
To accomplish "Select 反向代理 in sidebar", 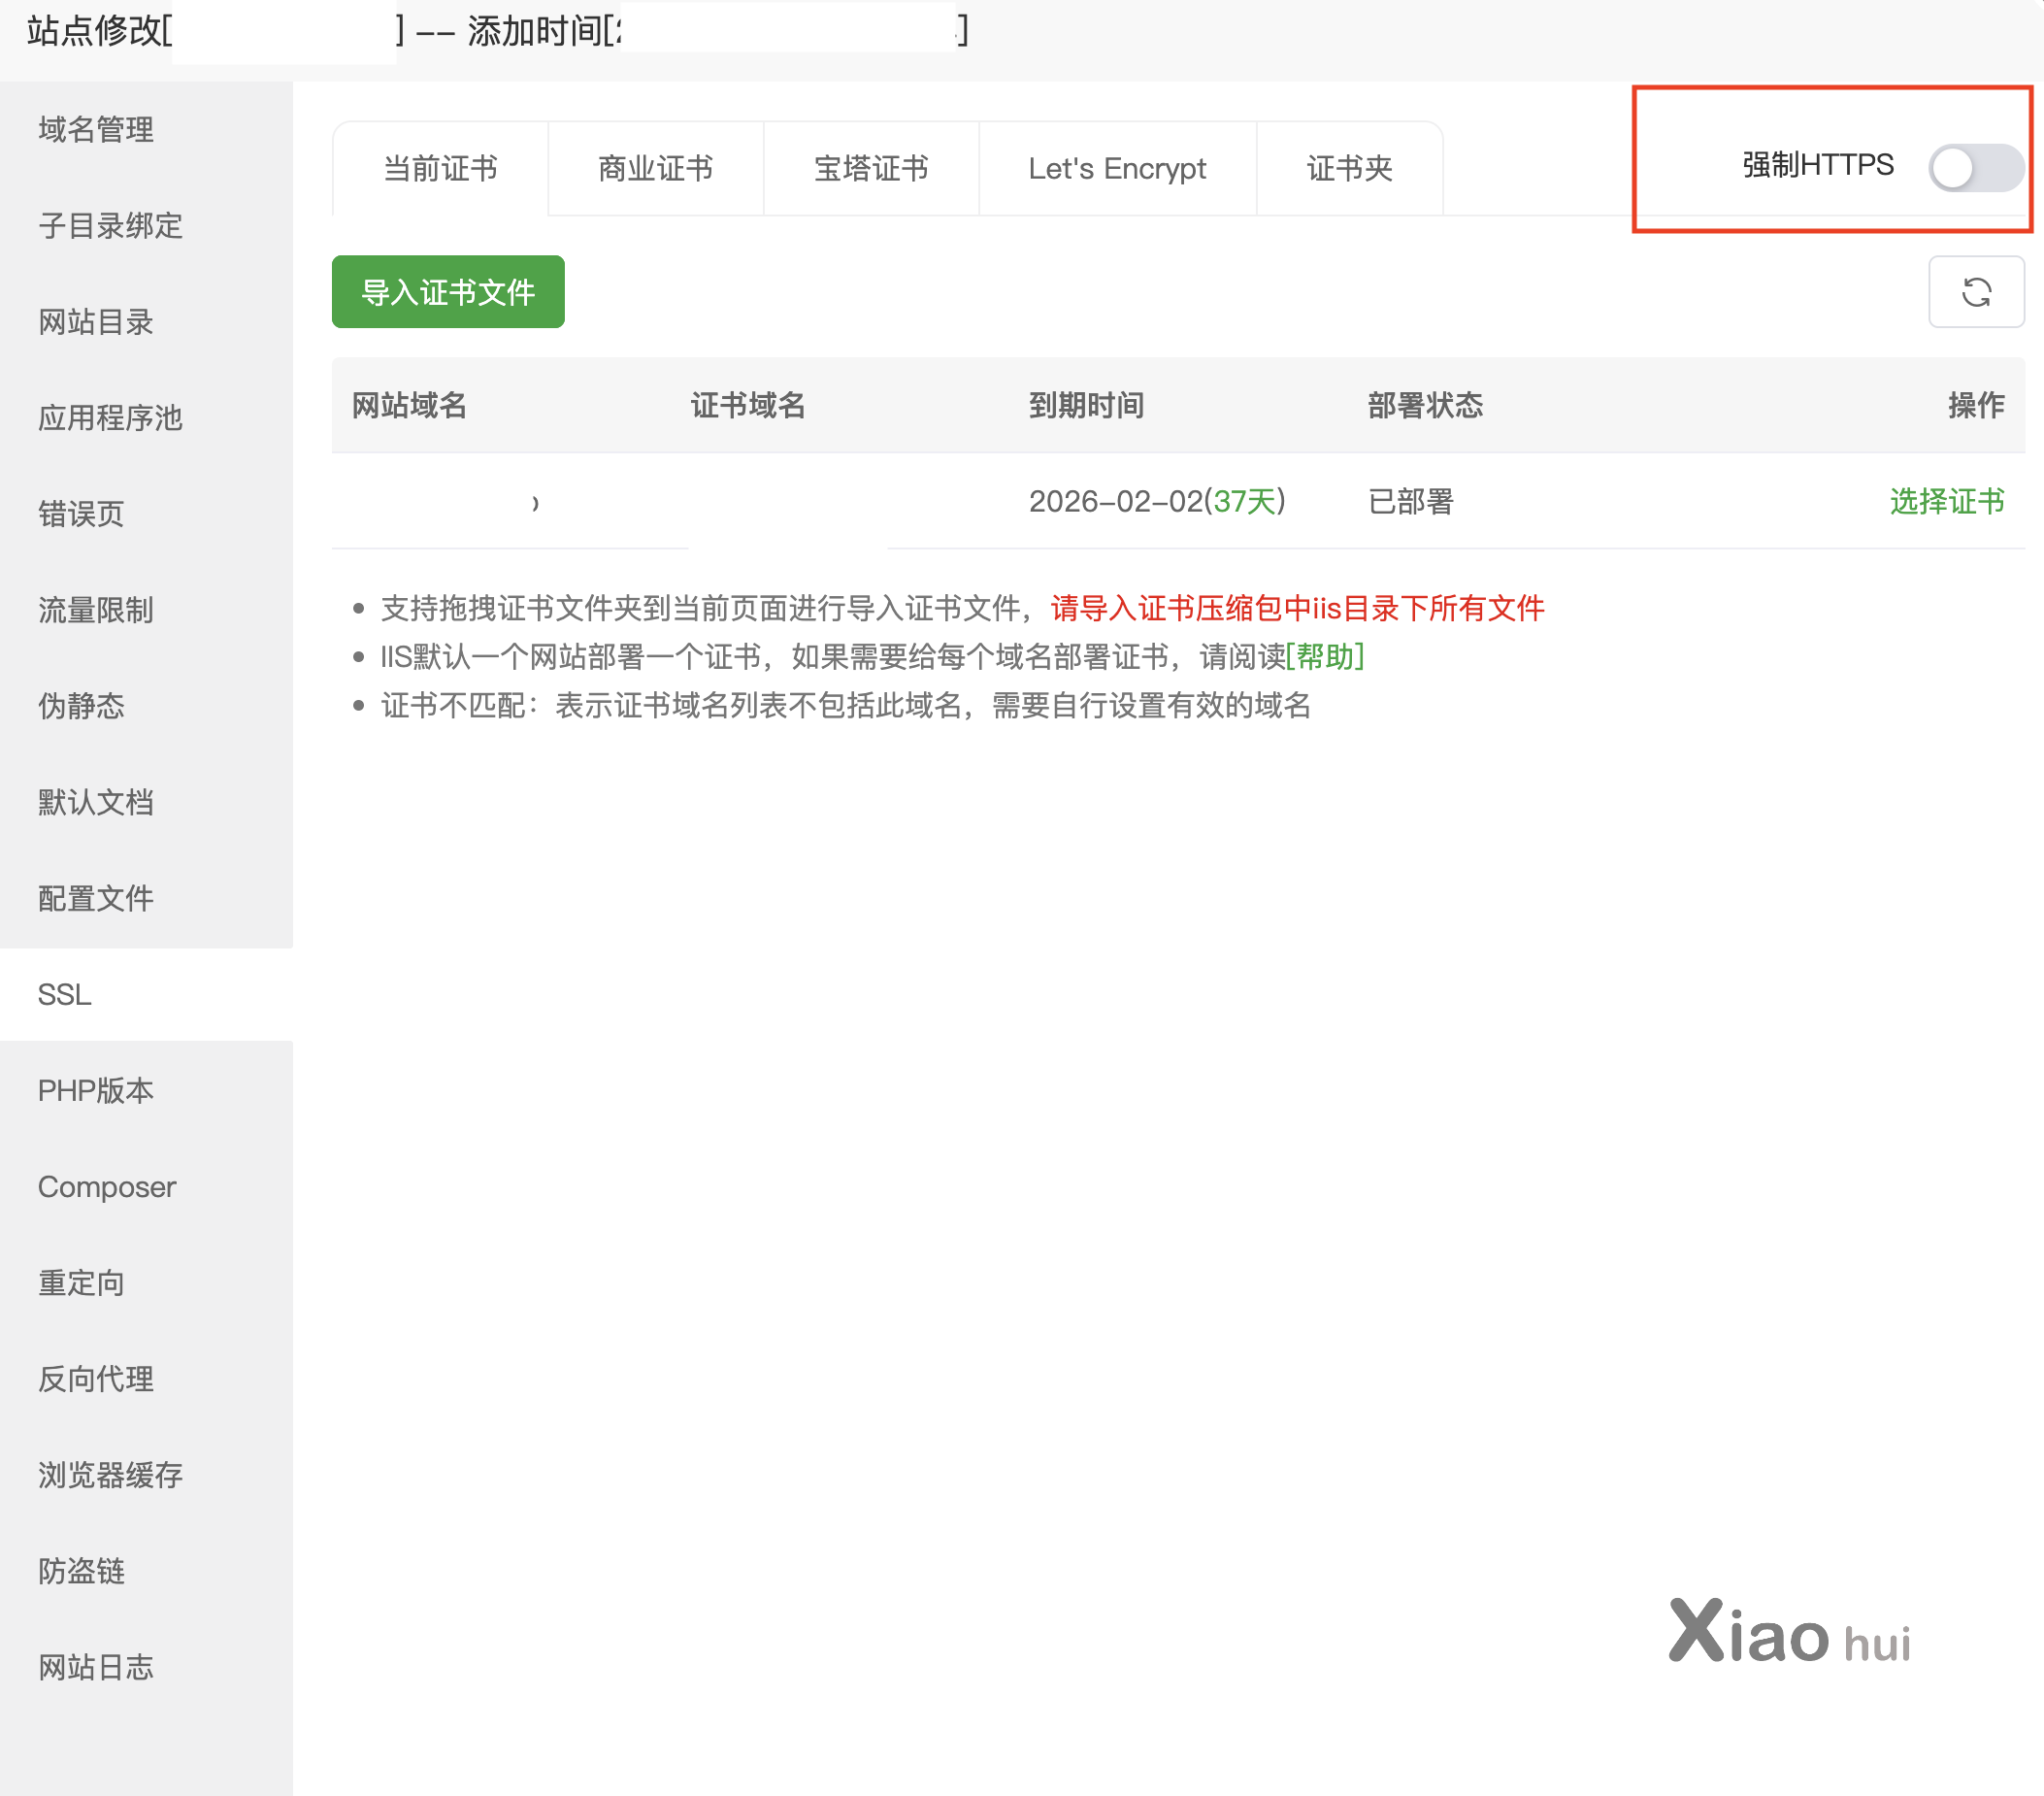I will tap(96, 1378).
